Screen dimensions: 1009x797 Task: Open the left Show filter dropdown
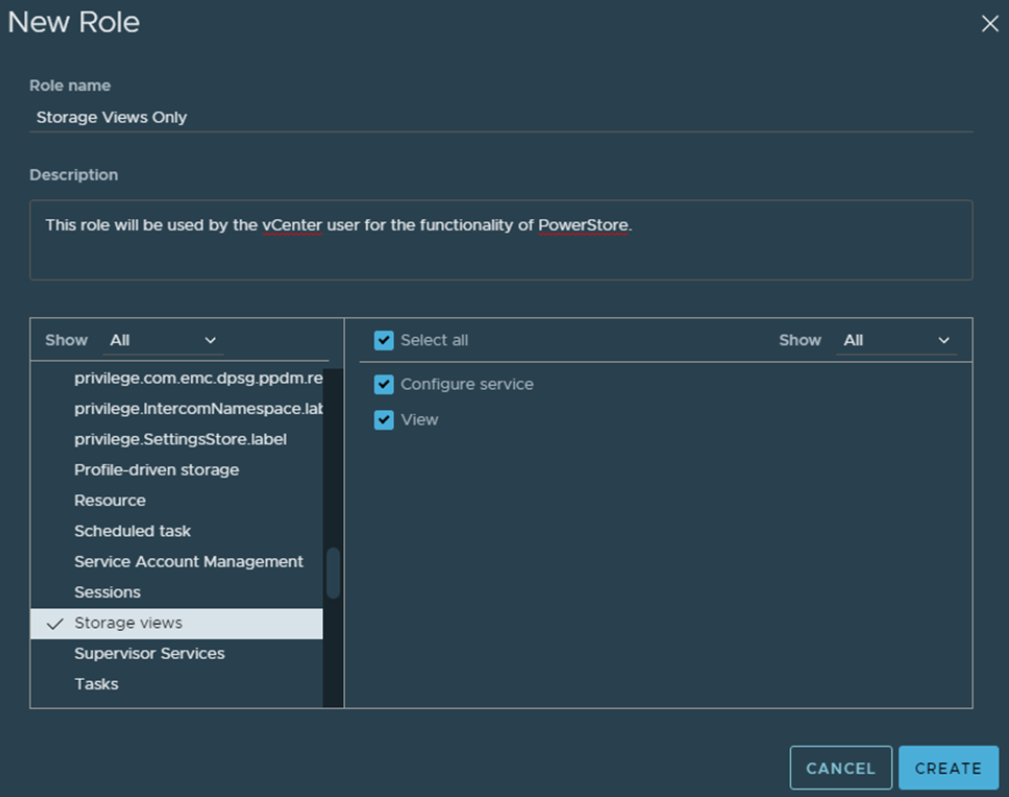pyautogui.click(x=163, y=341)
